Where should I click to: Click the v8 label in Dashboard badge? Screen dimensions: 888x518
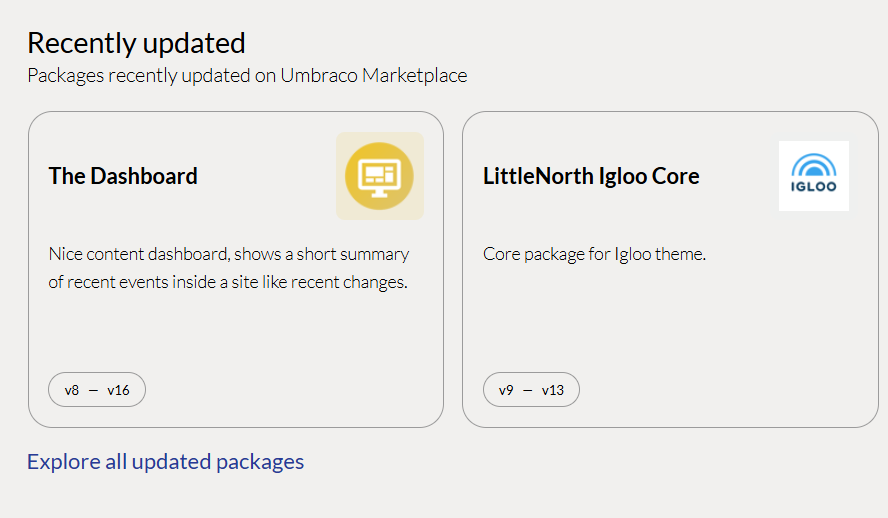pos(72,390)
